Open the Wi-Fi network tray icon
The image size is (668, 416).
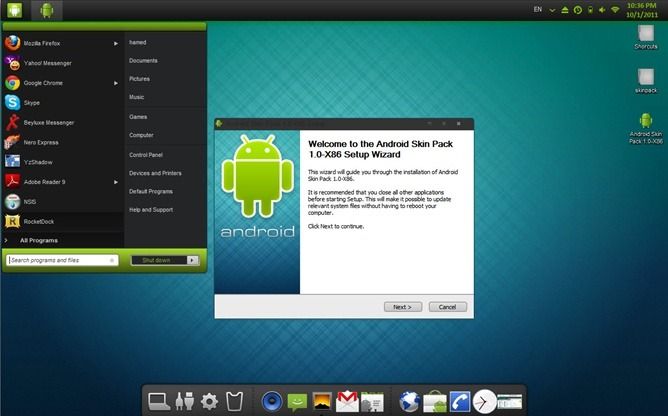pos(615,9)
